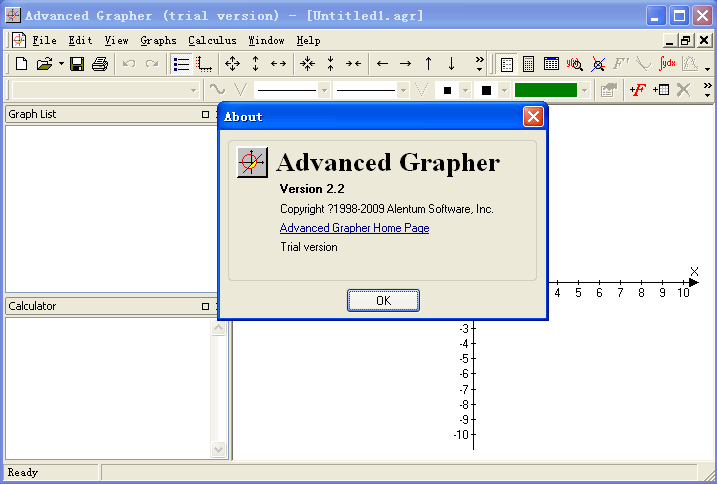
Task: Delete the graph with the X icon
Action: (x=684, y=90)
